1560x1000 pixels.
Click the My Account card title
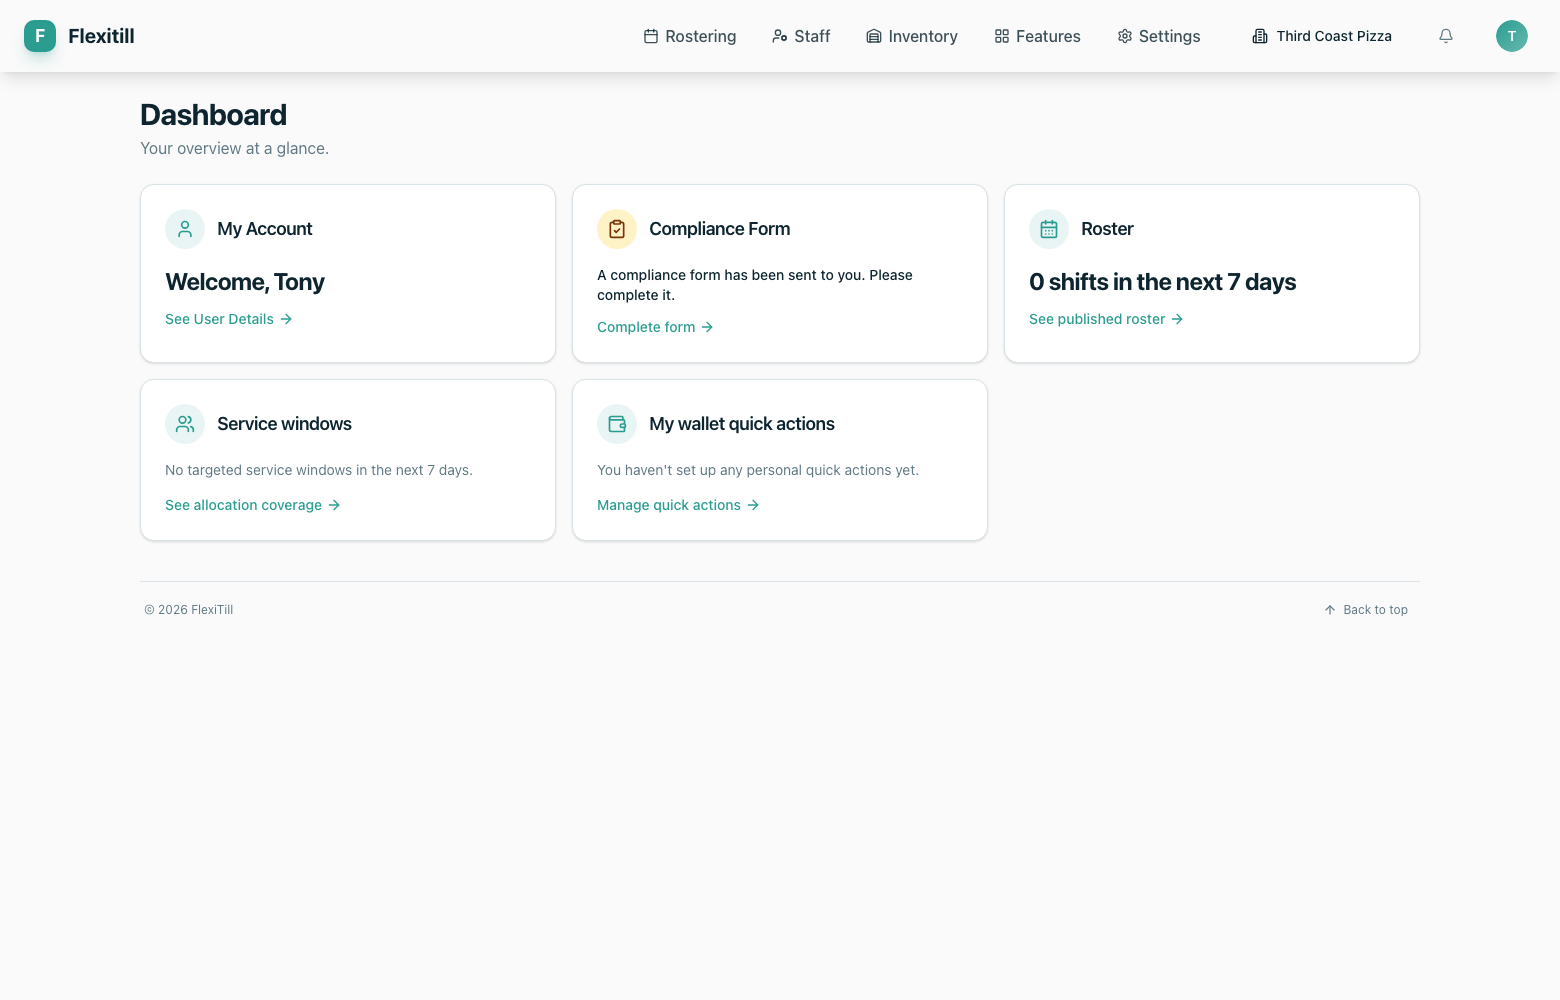(x=265, y=229)
